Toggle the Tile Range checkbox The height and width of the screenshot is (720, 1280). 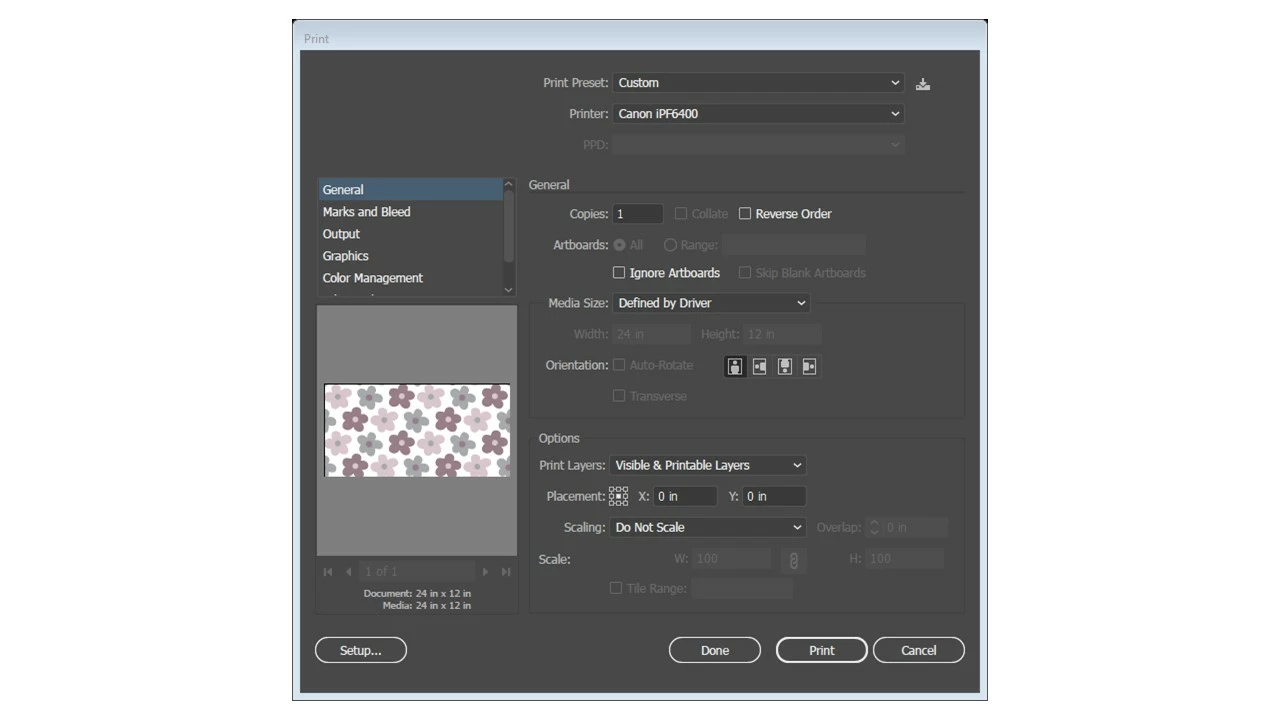(616, 588)
